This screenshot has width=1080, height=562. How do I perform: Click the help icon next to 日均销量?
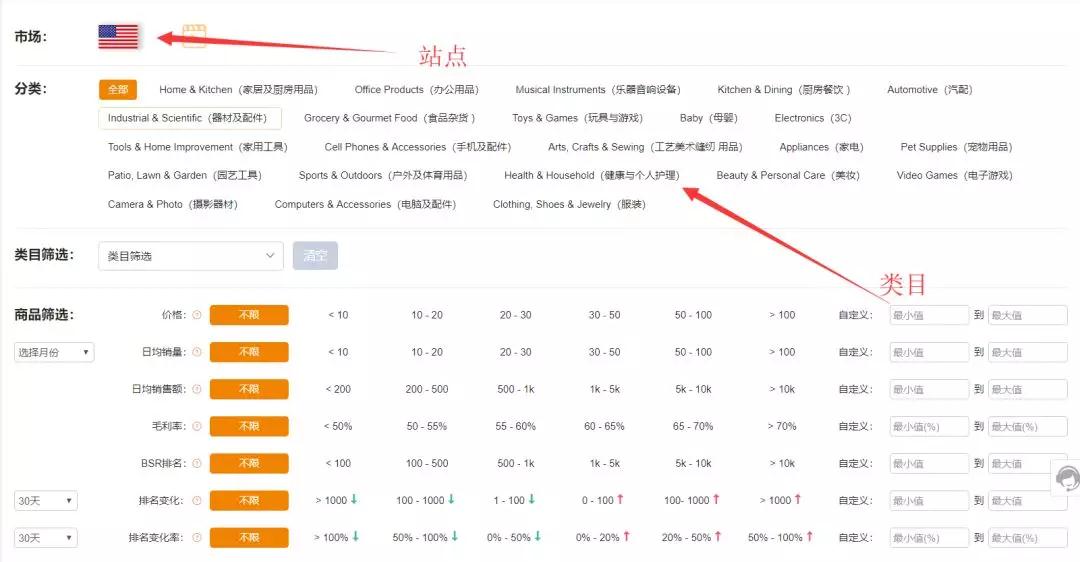click(197, 352)
